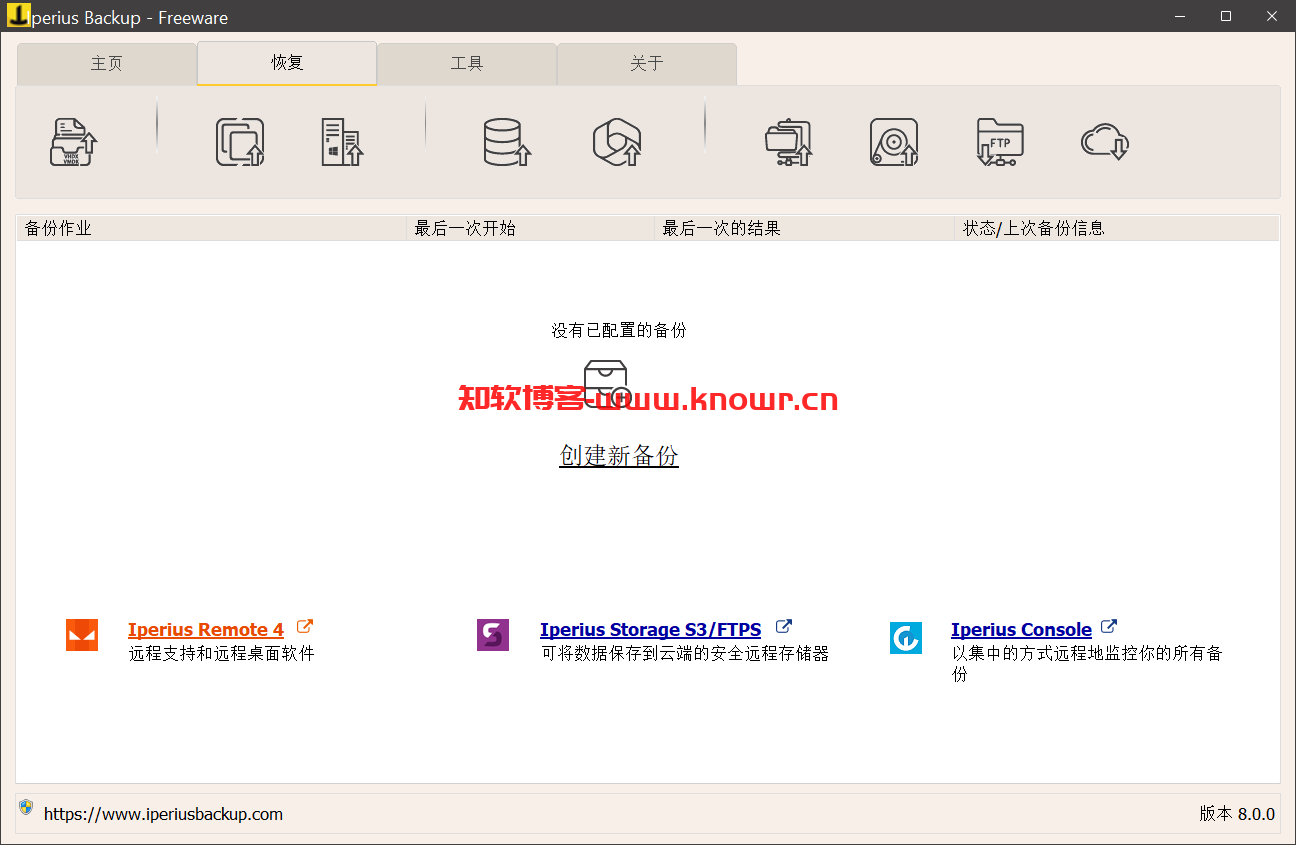This screenshot has height=845, width=1296.
Task: Open the Iperius Remote 4 link
Action: pyautogui.click(x=206, y=630)
